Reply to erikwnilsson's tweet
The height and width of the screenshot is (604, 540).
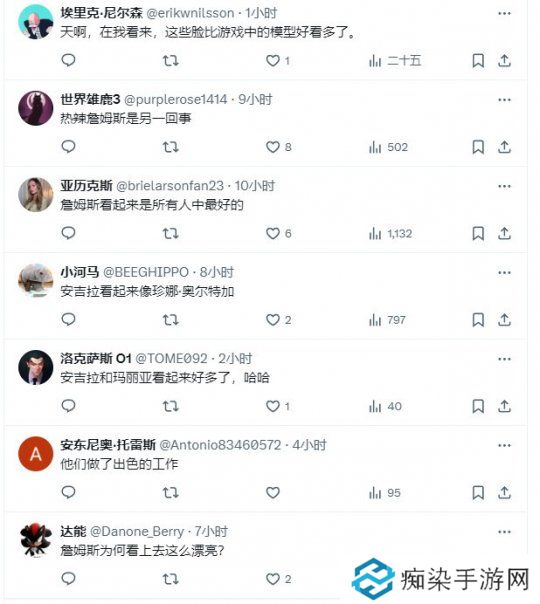[x=68, y=60]
